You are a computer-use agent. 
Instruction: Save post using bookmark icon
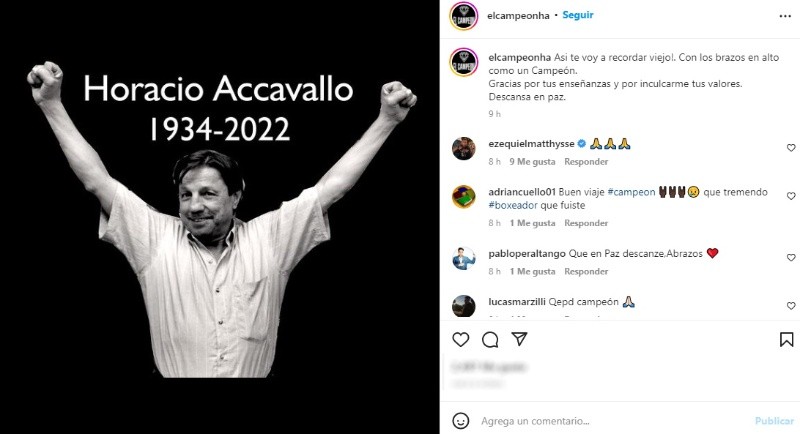click(x=787, y=340)
